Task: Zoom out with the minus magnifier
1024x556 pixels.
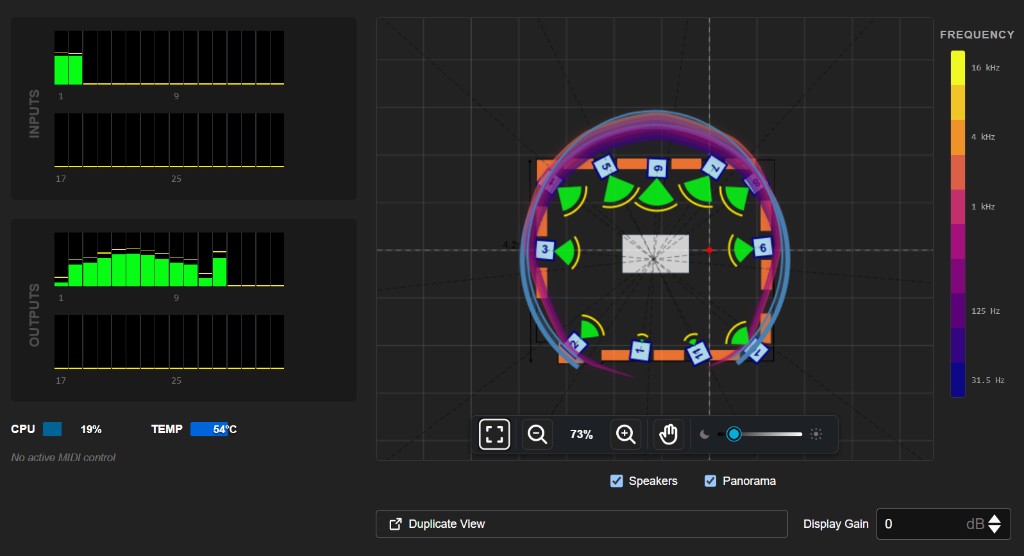Action: pyautogui.click(x=537, y=434)
